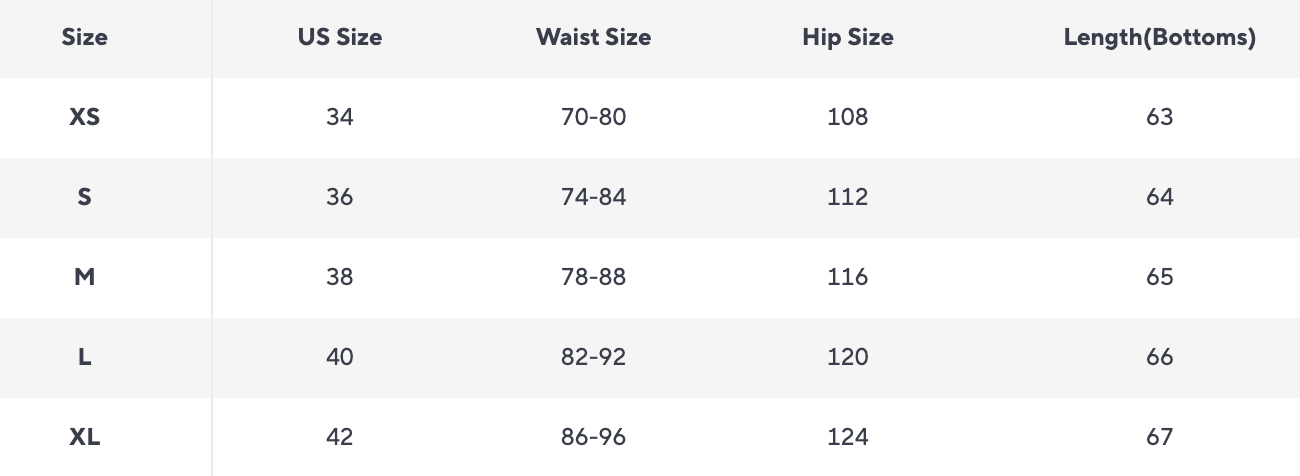Click the S size row label
This screenshot has width=1300, height=476.
coord(85,197)
